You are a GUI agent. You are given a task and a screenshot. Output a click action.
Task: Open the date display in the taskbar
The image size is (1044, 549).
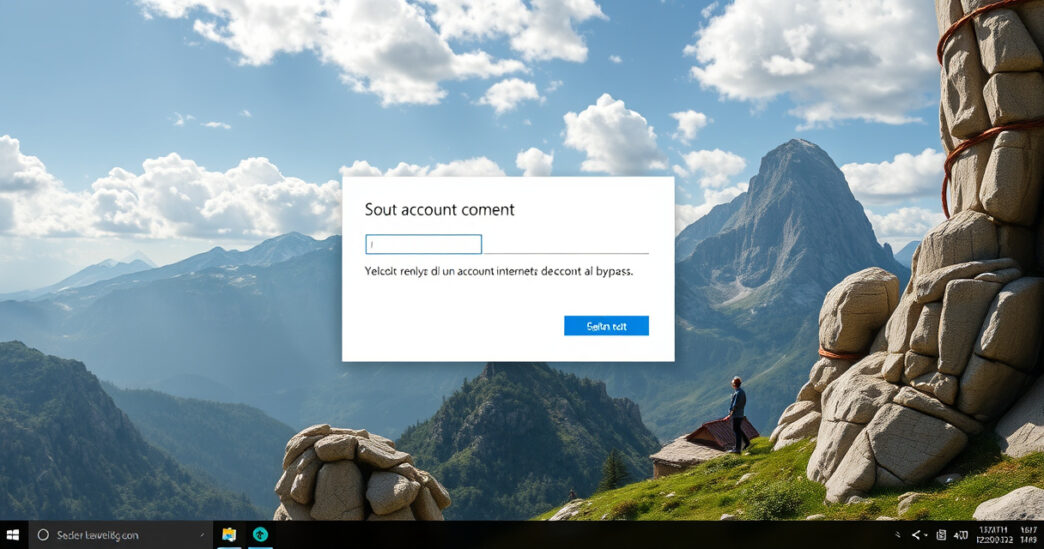tap(994, 535)
